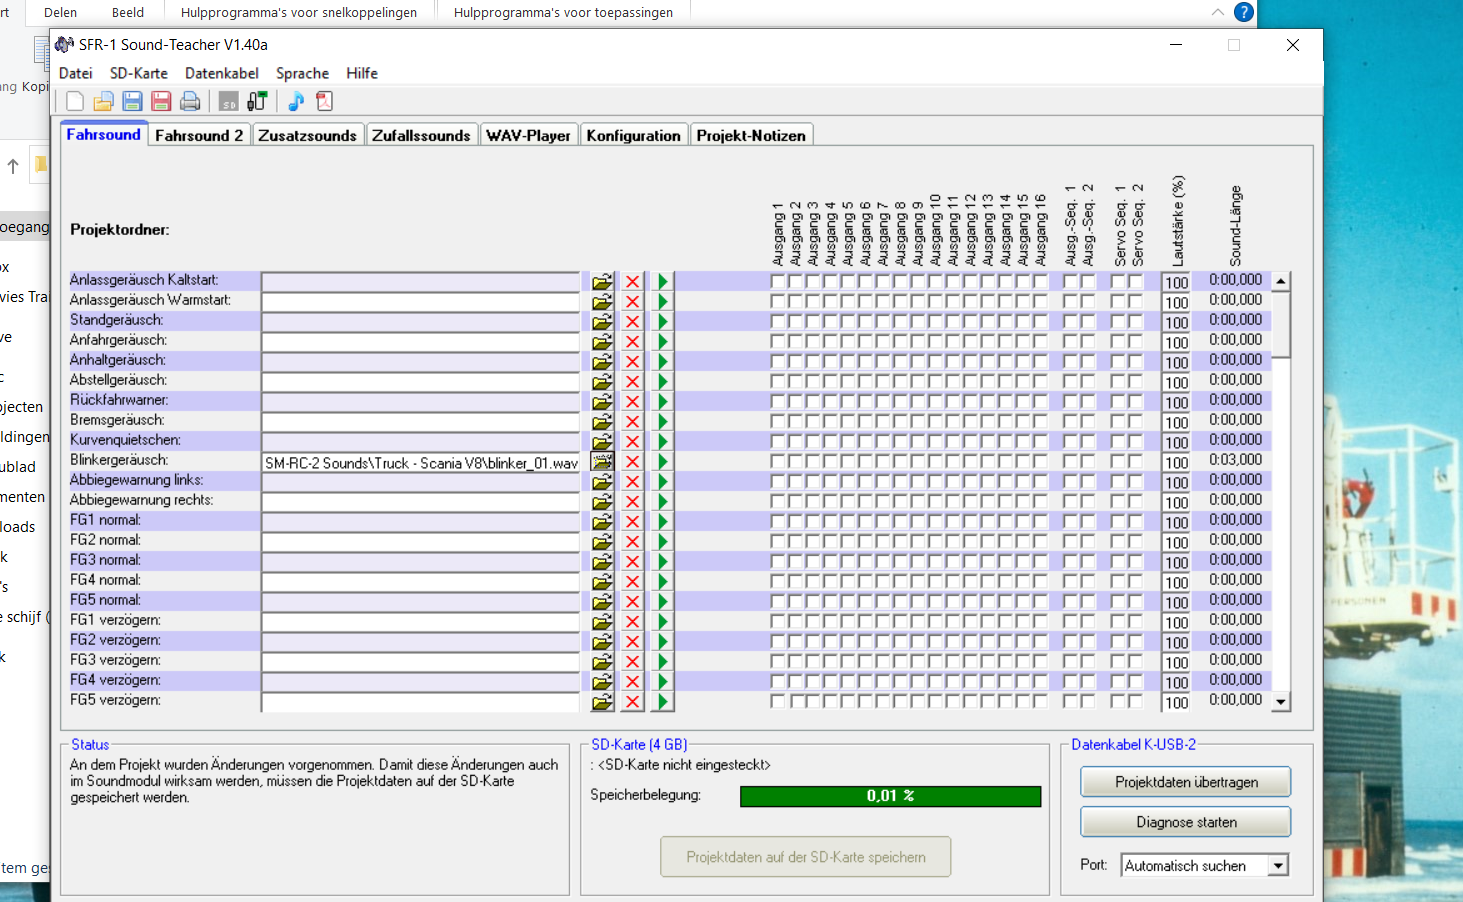Click red X in Abstellgeräusch row

tap(632, 382)
